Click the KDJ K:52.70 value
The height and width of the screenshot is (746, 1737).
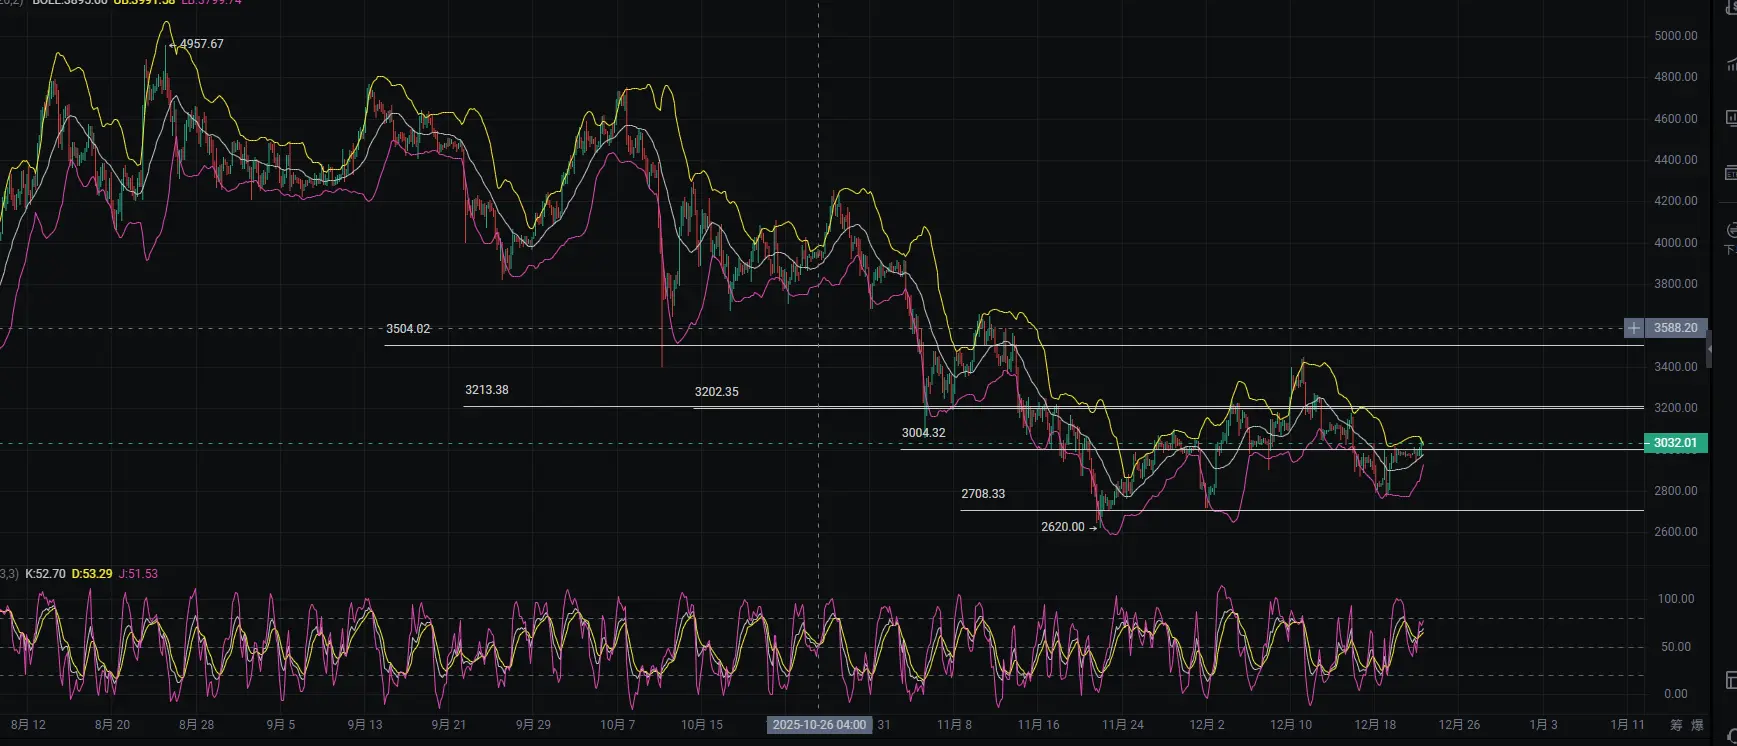(45, 574)
